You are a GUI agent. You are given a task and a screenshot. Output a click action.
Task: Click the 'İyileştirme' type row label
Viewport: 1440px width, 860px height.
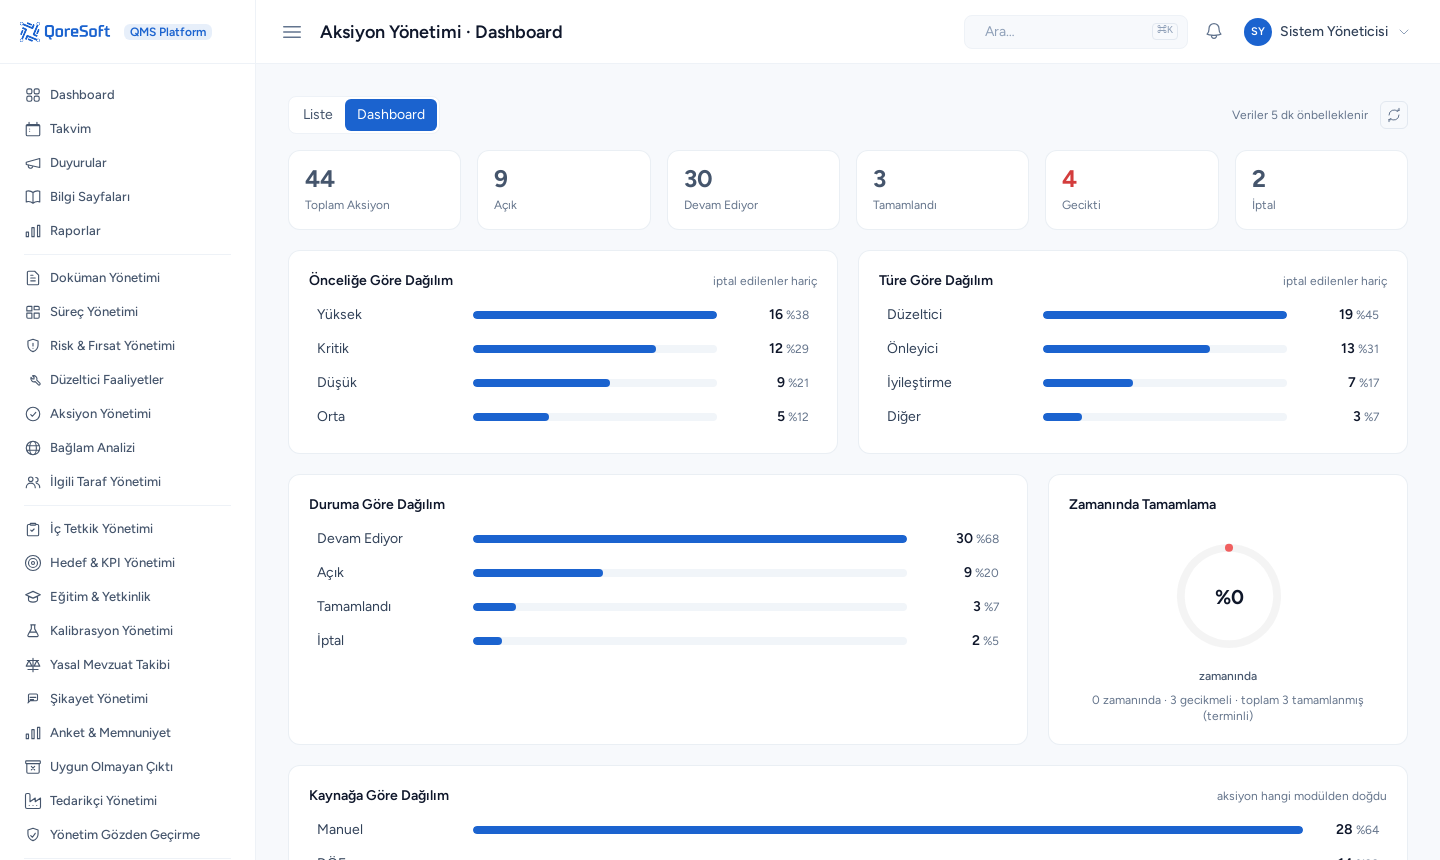pos(919,383)
